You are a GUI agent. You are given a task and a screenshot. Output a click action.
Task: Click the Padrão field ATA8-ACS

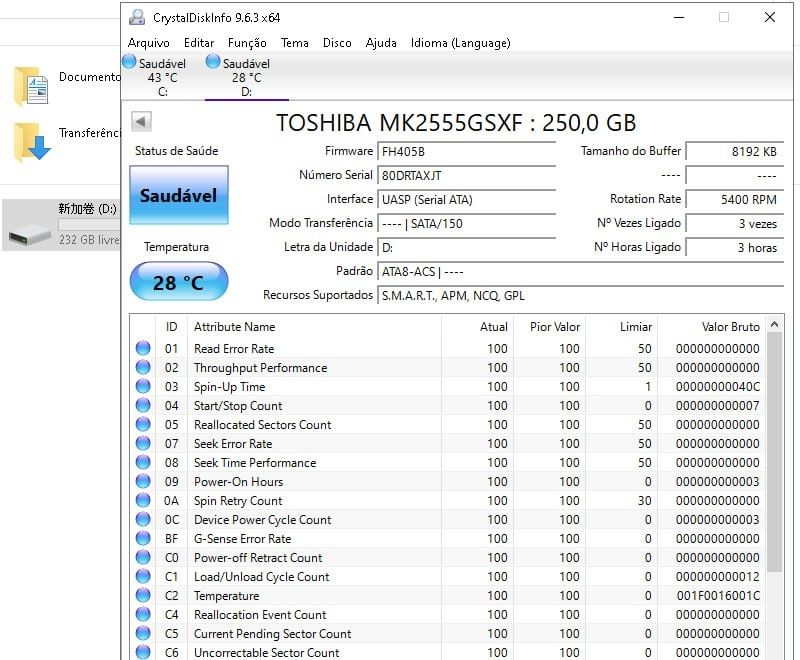[581, 272]
